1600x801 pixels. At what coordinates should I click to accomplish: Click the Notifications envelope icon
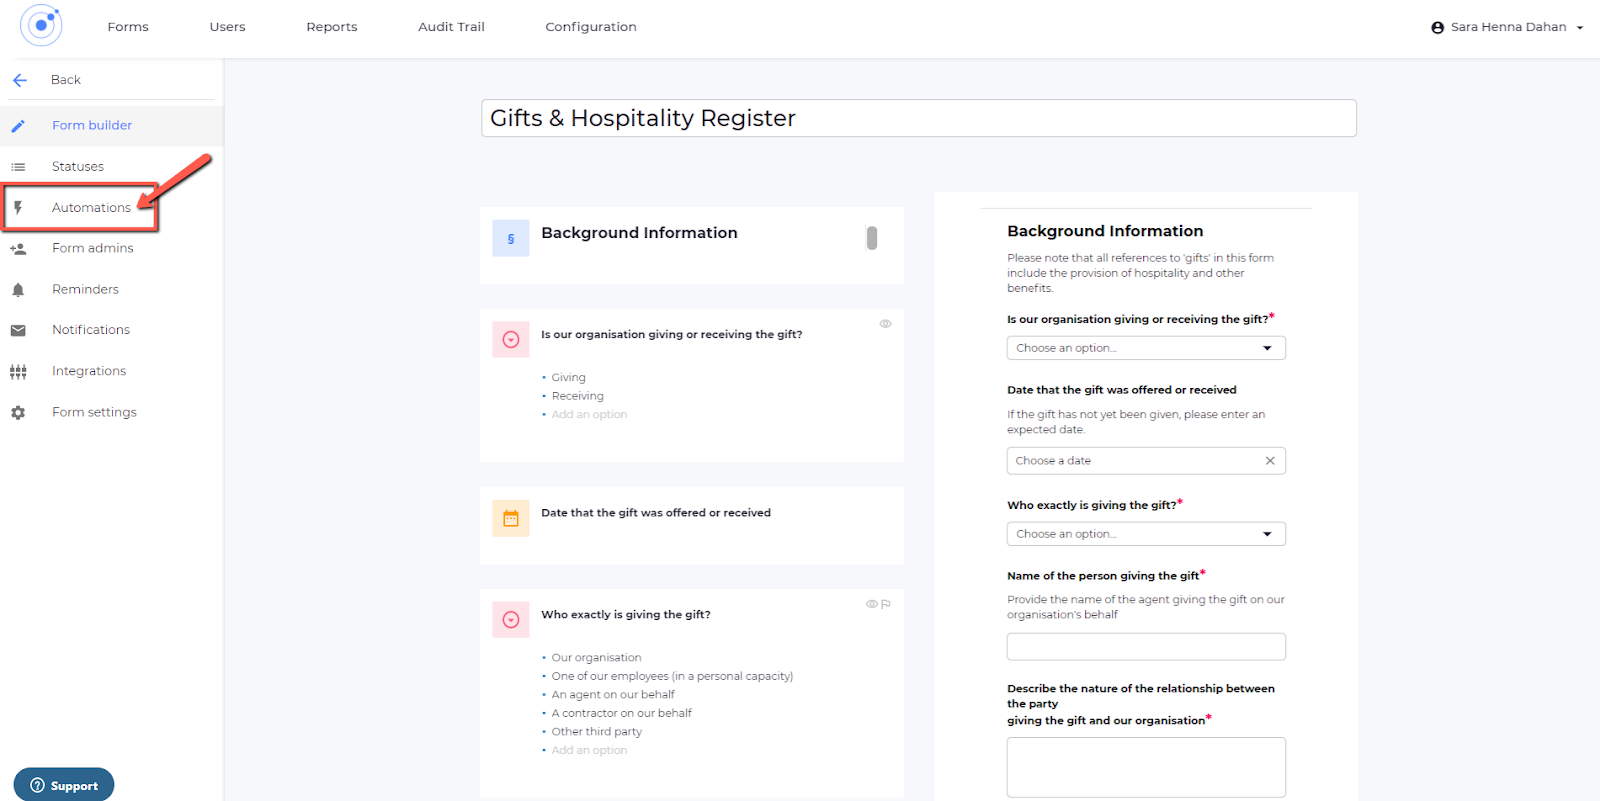(18, 330)
